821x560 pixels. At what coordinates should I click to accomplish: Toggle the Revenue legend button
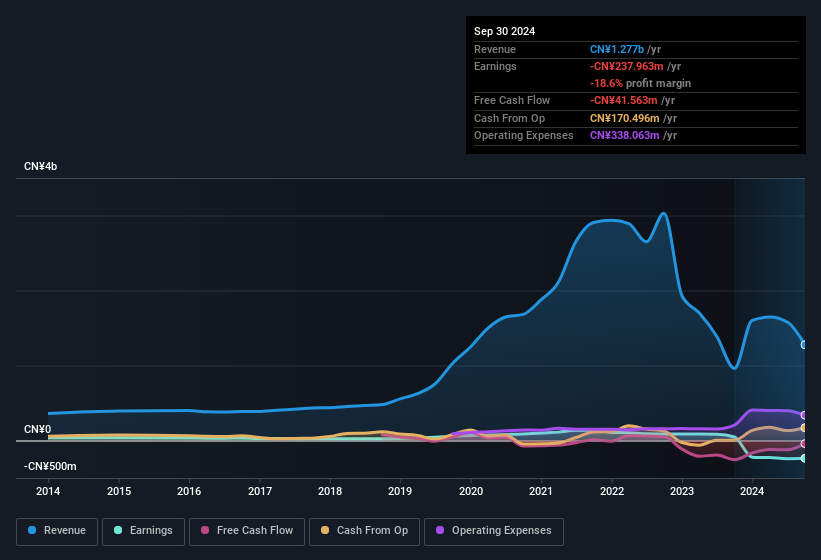(57, 531)
